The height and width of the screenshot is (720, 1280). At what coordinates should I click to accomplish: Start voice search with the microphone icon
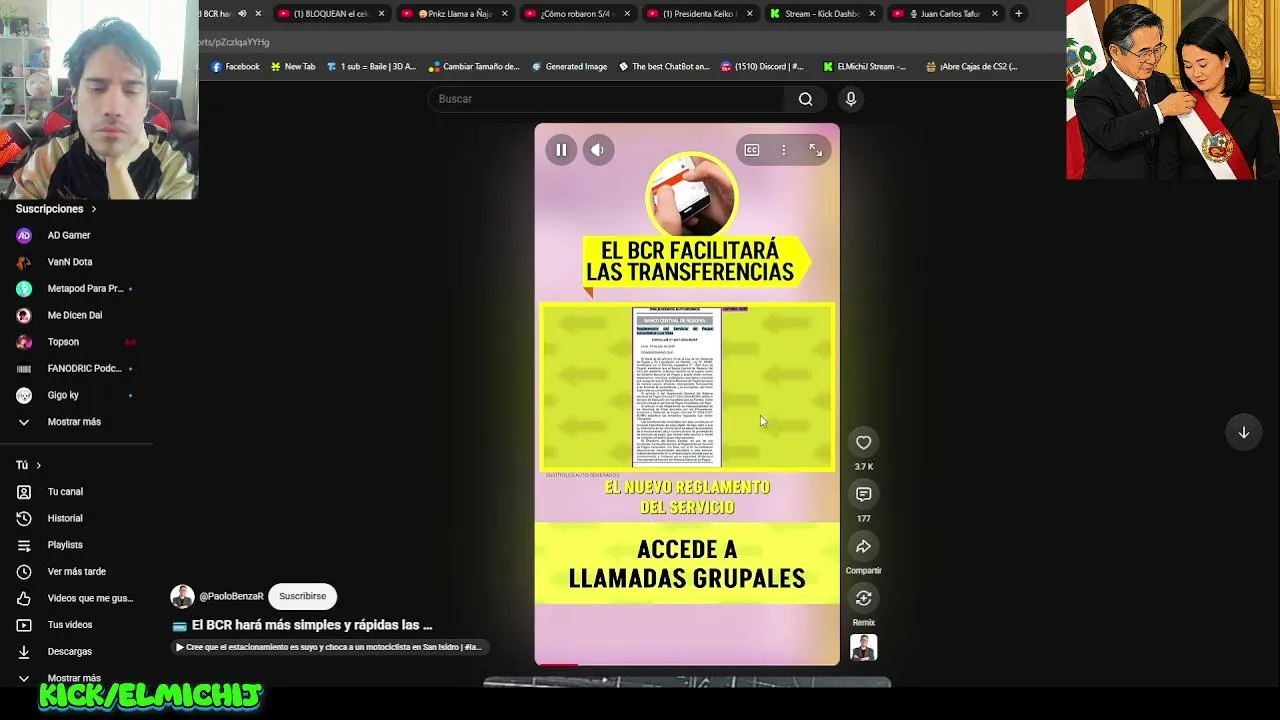click(x=851, y=99)
